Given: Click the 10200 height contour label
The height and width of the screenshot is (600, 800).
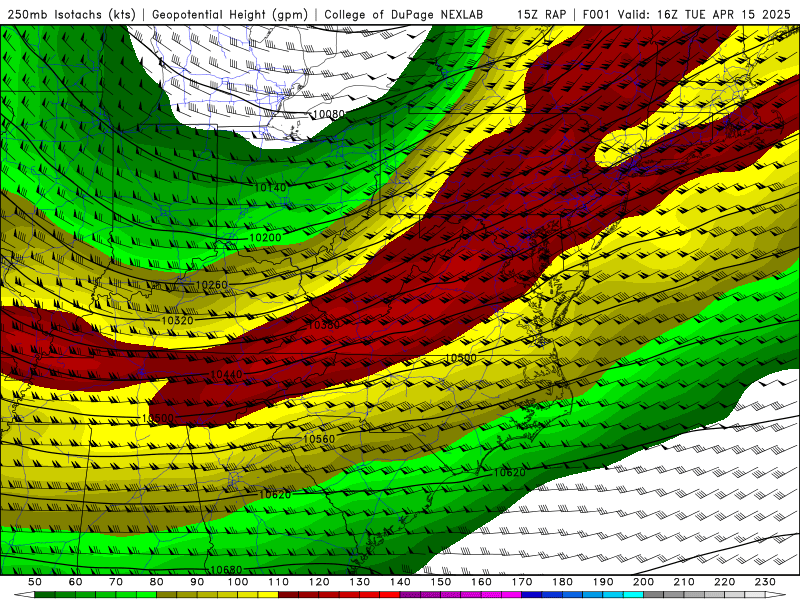Looking at the screenshot, I should 265,238.
